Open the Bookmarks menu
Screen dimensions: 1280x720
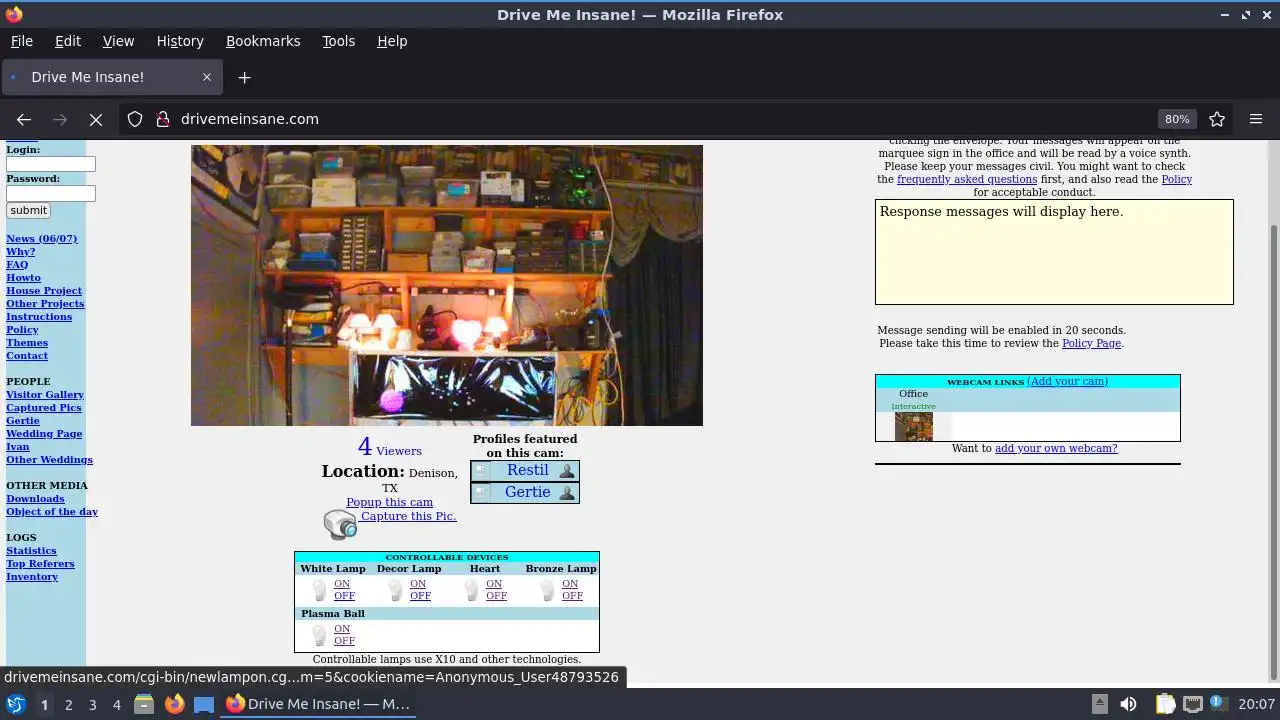tap(263, 41)
